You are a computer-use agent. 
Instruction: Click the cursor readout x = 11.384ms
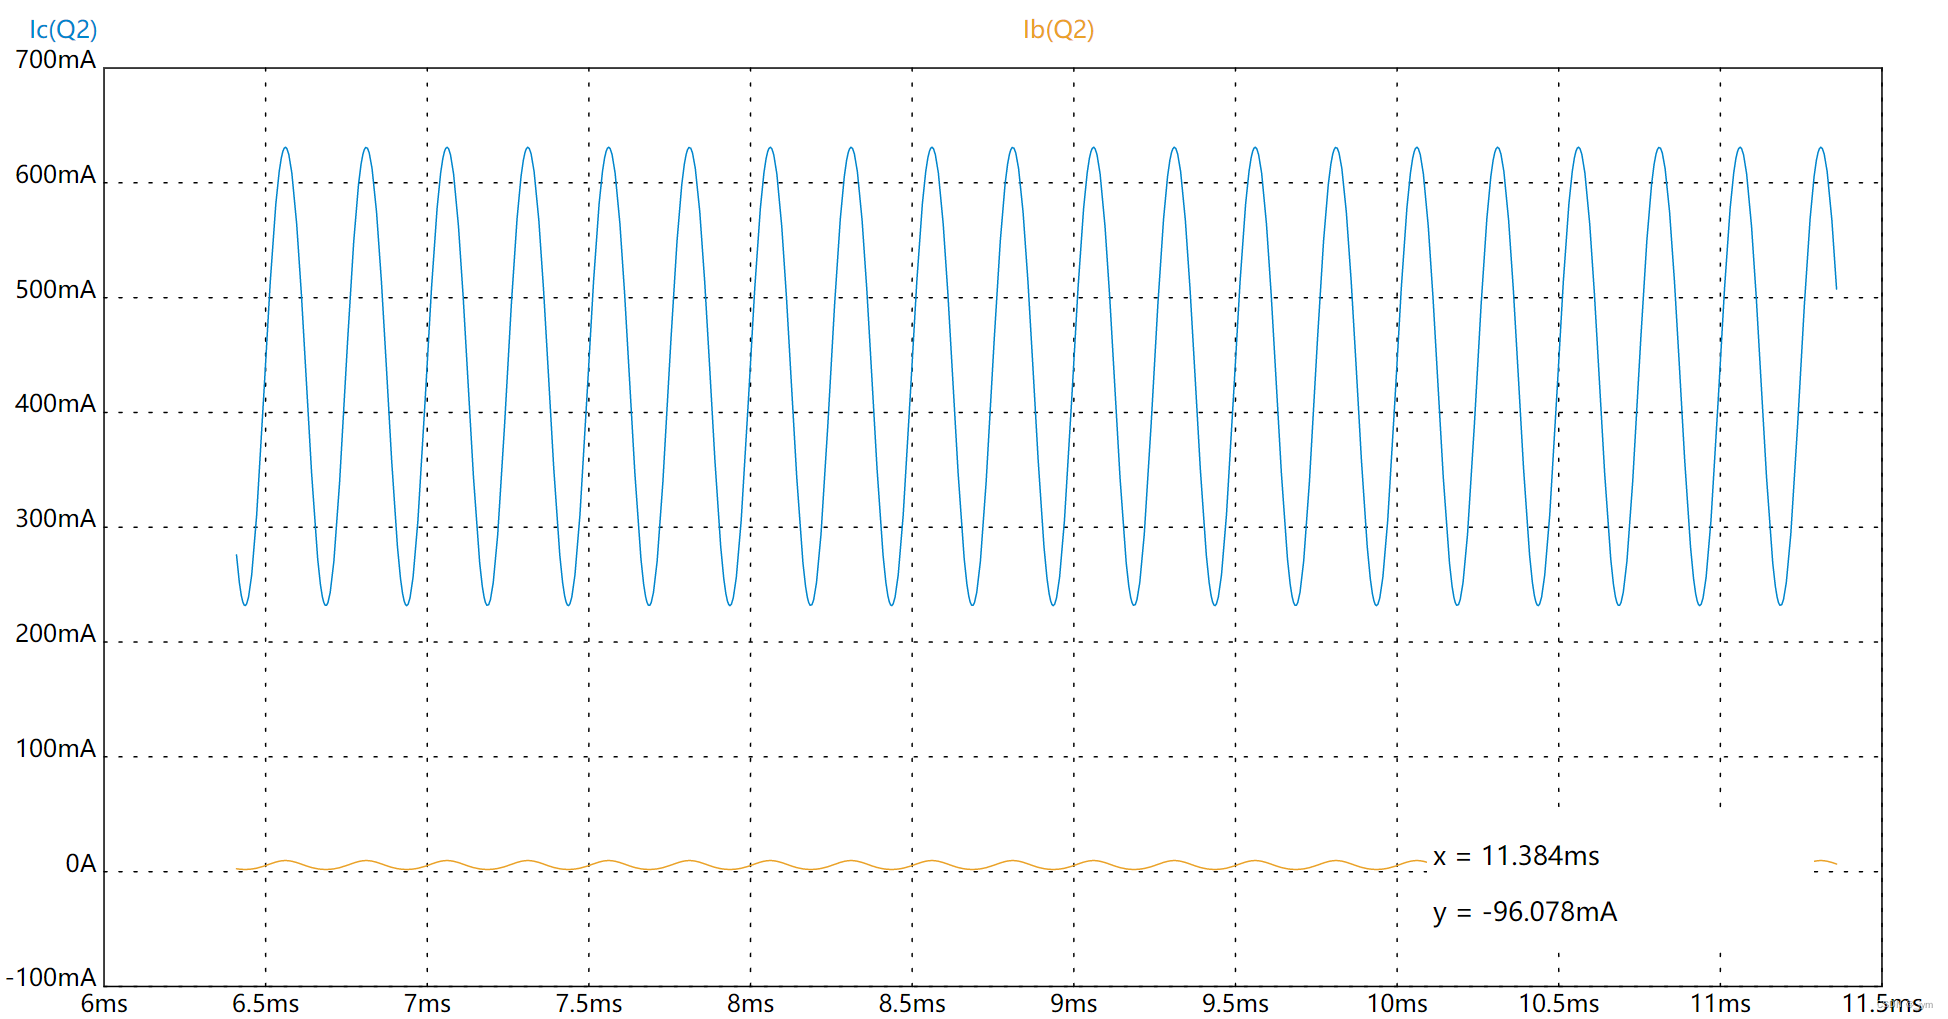point(1516,856)
